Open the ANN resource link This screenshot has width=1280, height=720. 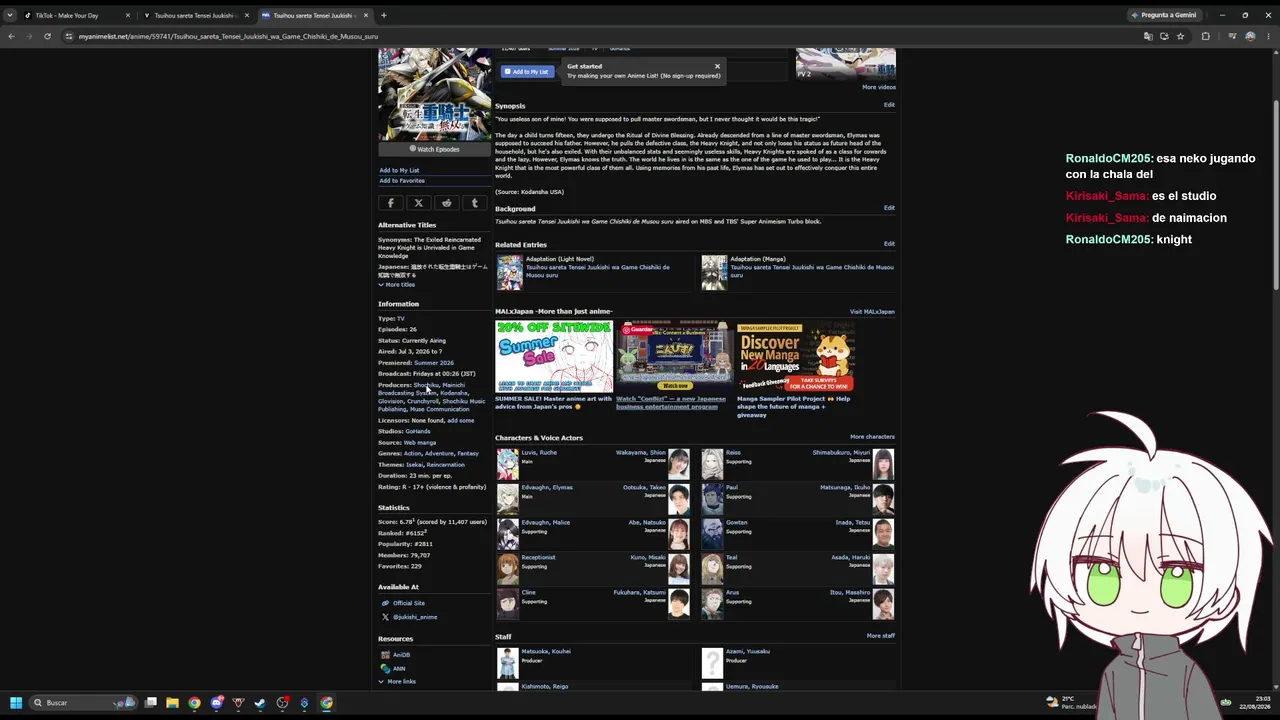tap(399, 668)
